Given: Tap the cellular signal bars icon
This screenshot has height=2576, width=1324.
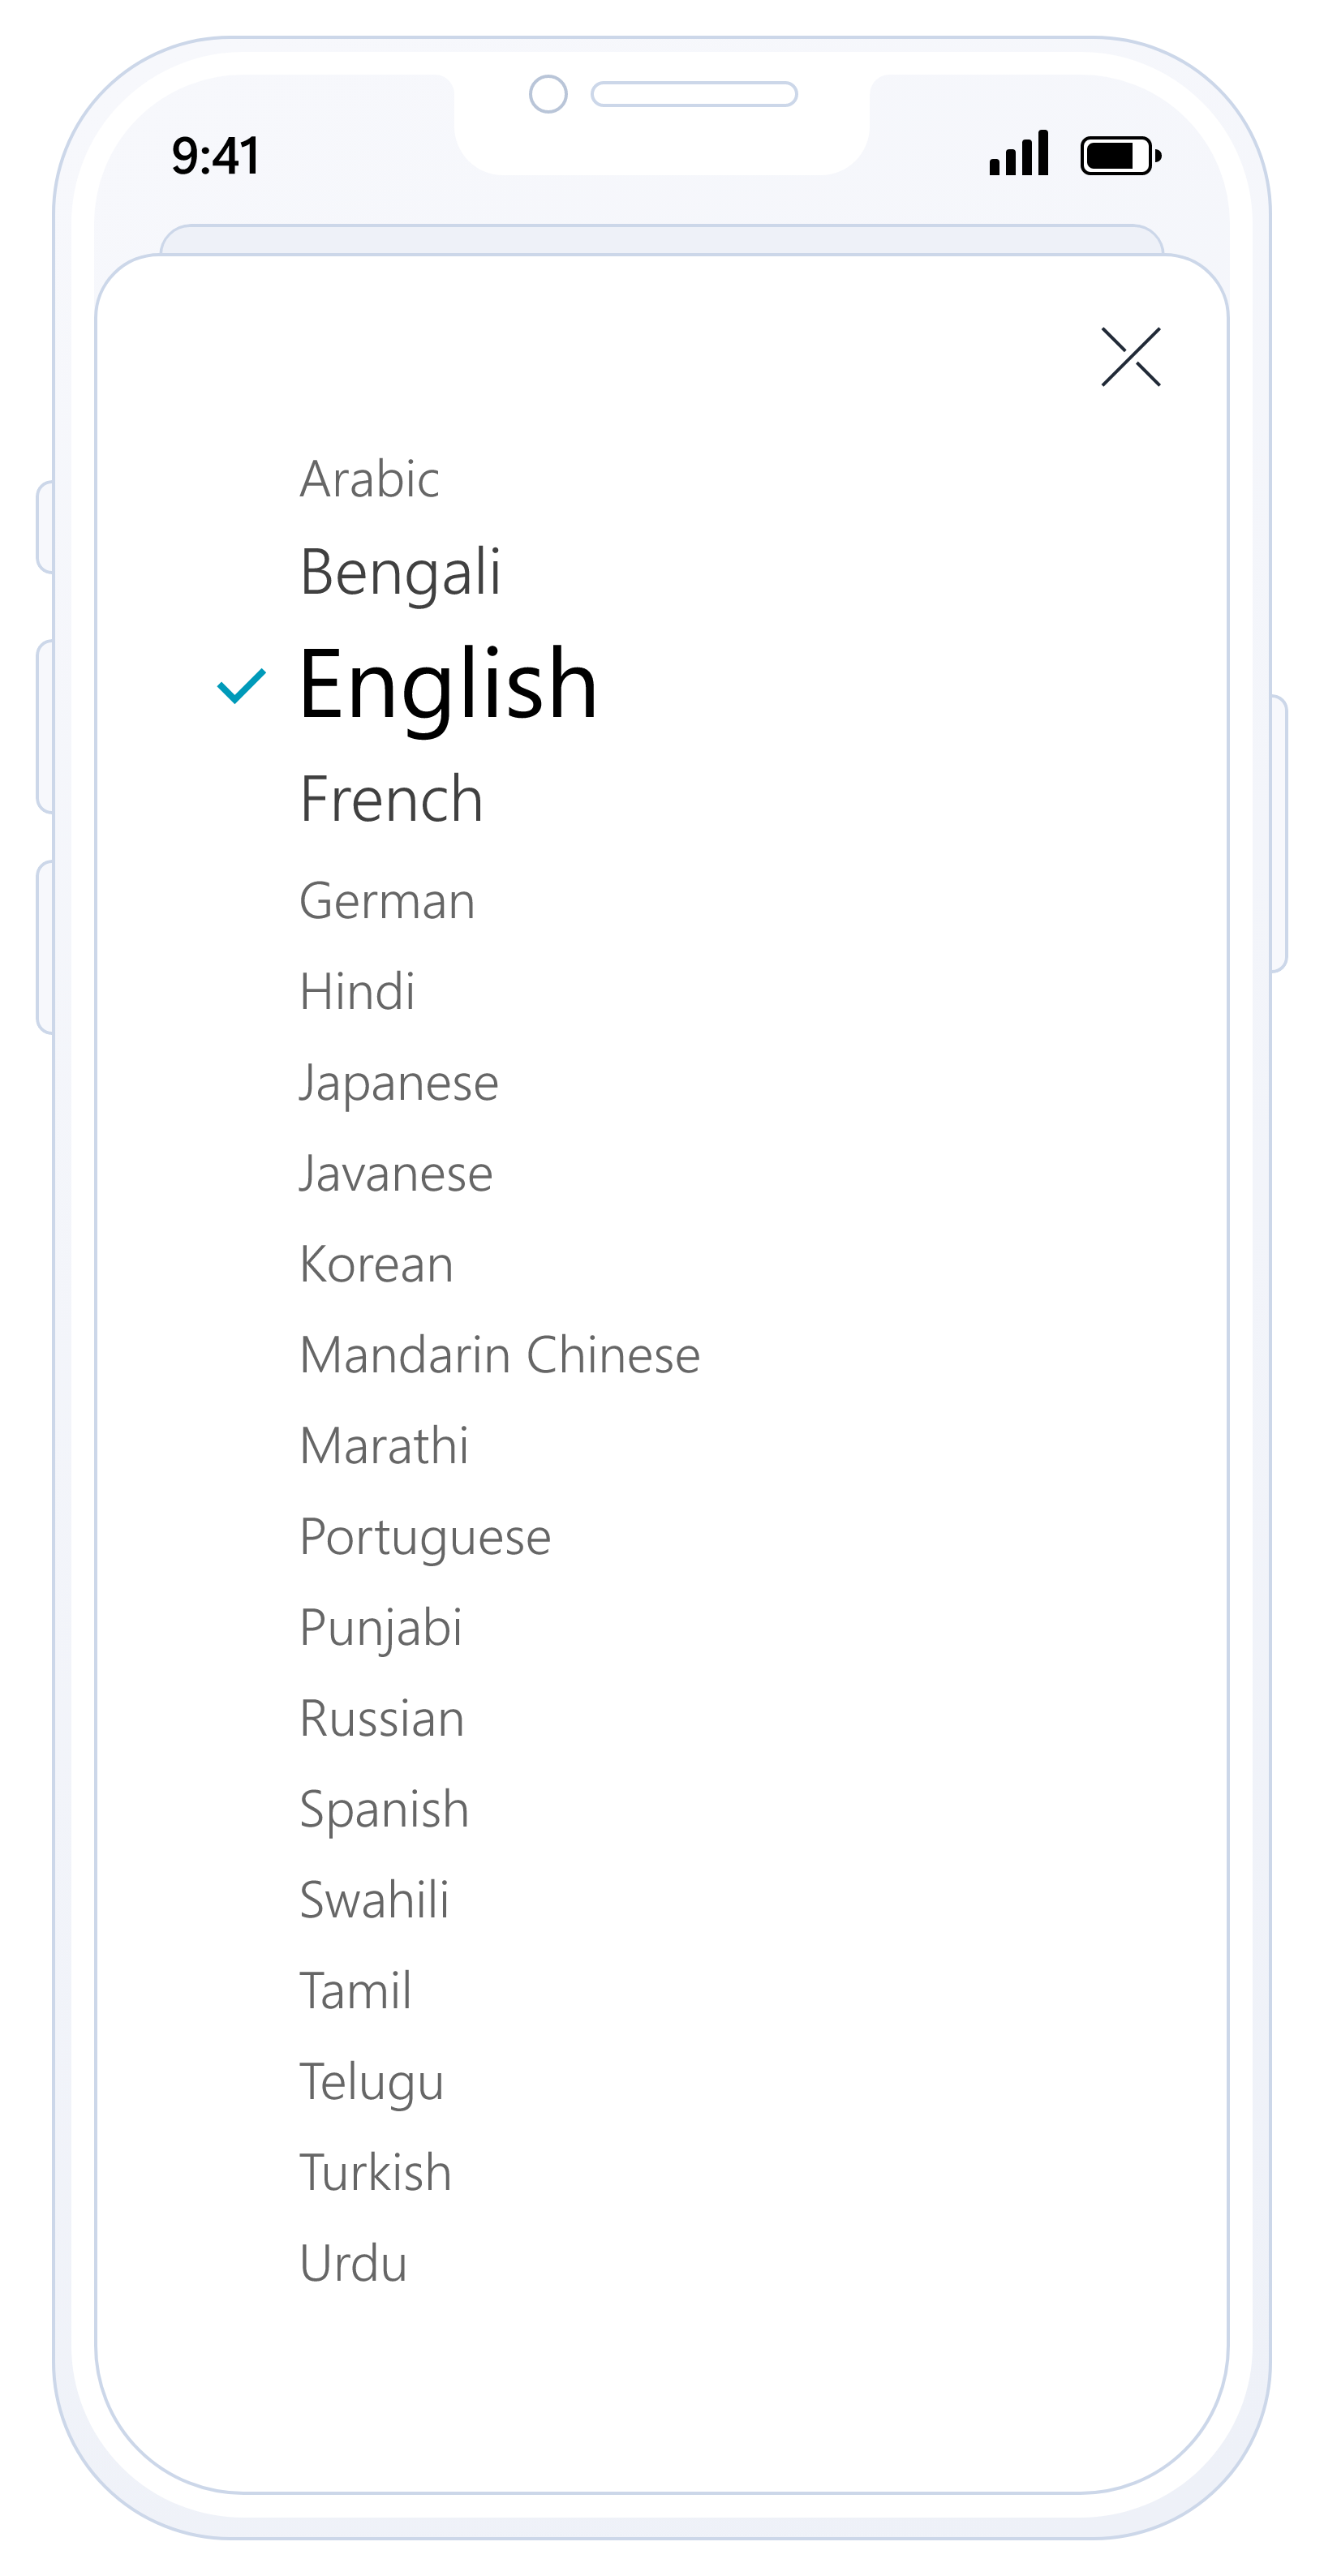Looking at the screenshot, I should [x=1018, y=154].
